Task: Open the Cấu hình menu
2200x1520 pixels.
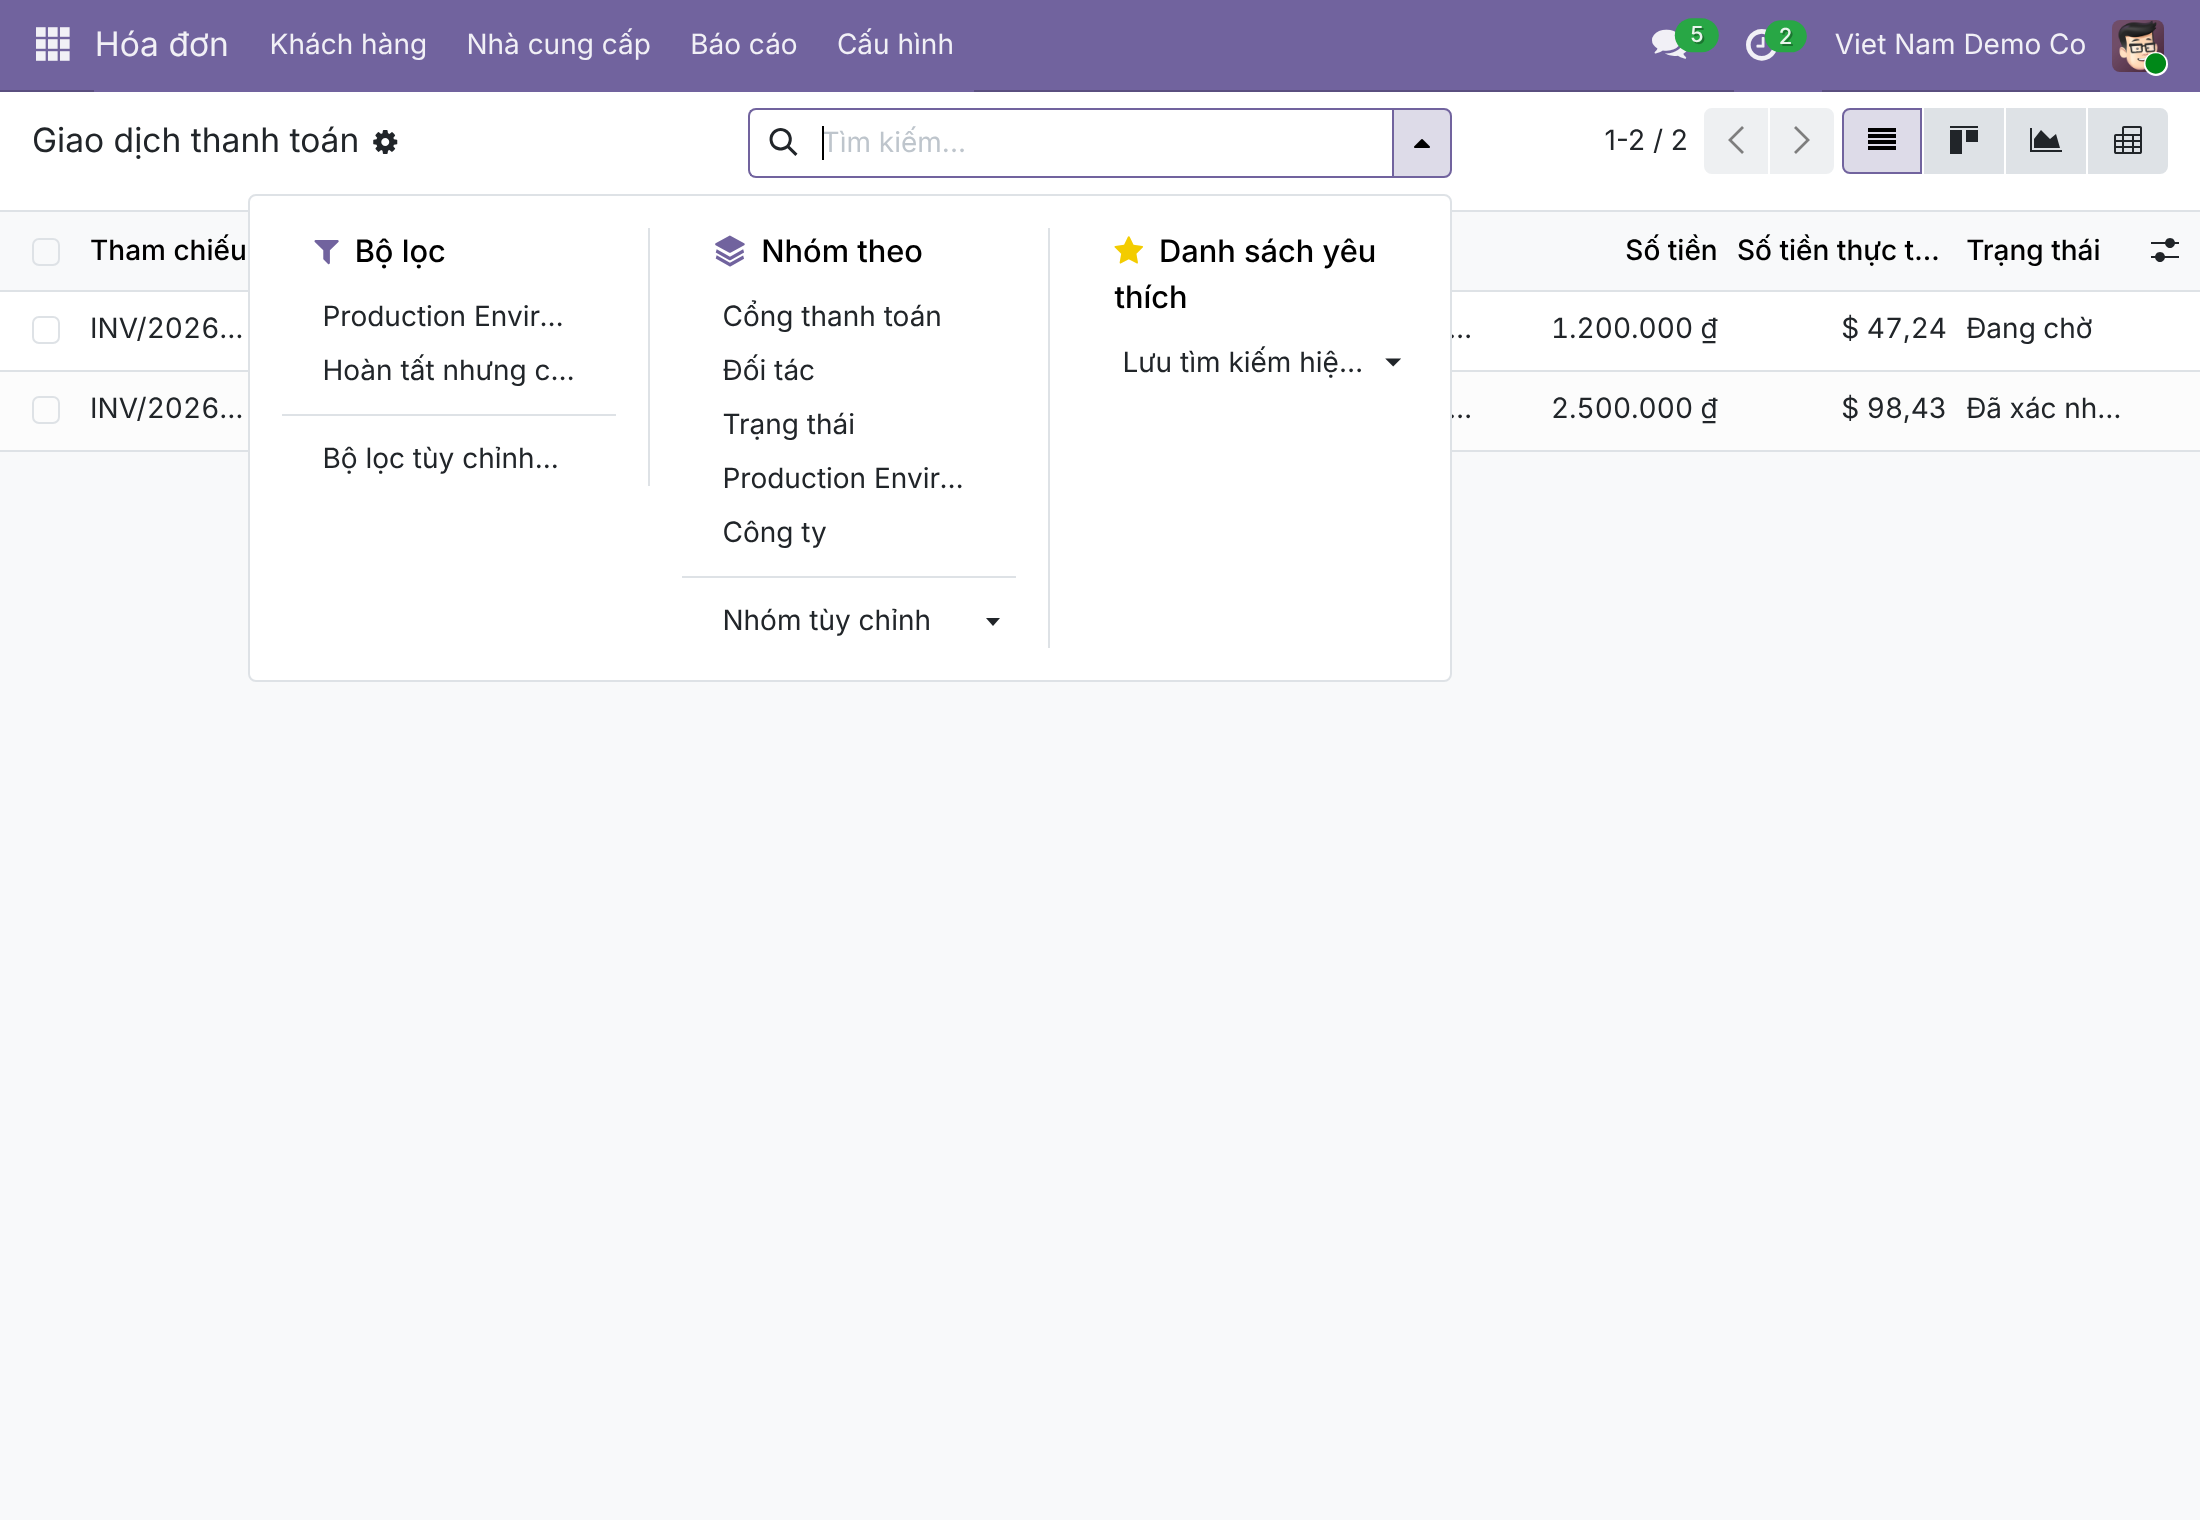Action: pos(895,45)
